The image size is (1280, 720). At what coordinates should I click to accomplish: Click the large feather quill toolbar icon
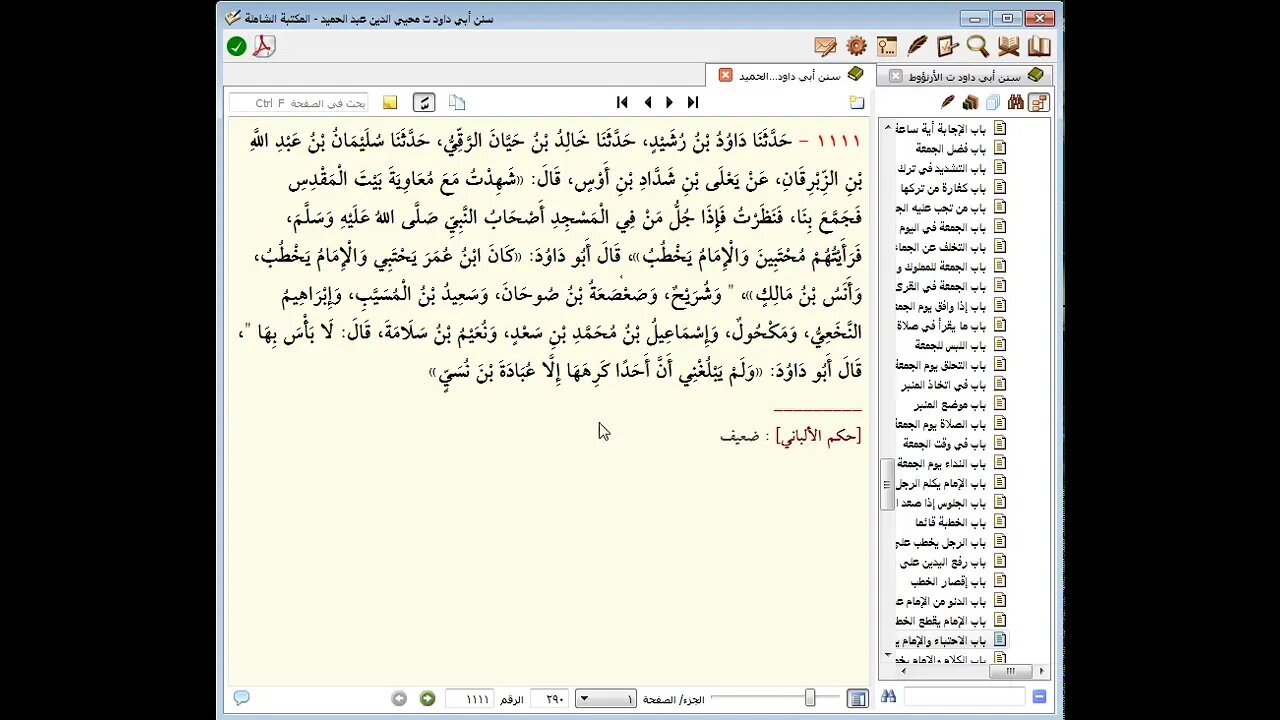click(917, 46)
